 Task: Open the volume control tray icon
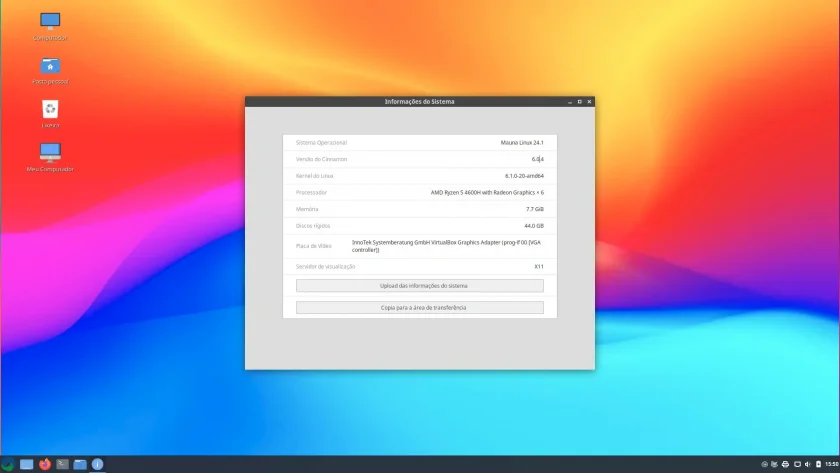click(x=807, y=464)
